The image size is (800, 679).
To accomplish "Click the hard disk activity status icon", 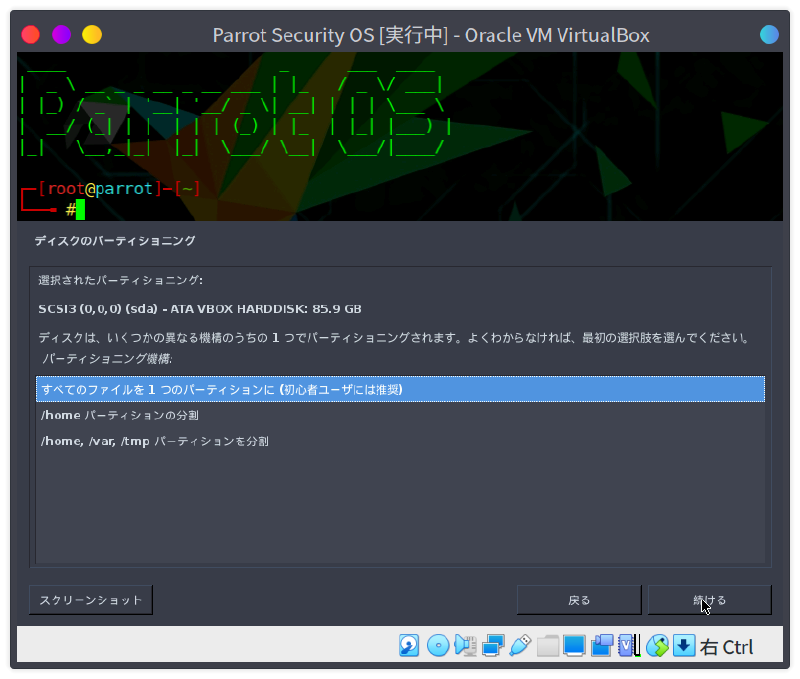I will [409, 645].
